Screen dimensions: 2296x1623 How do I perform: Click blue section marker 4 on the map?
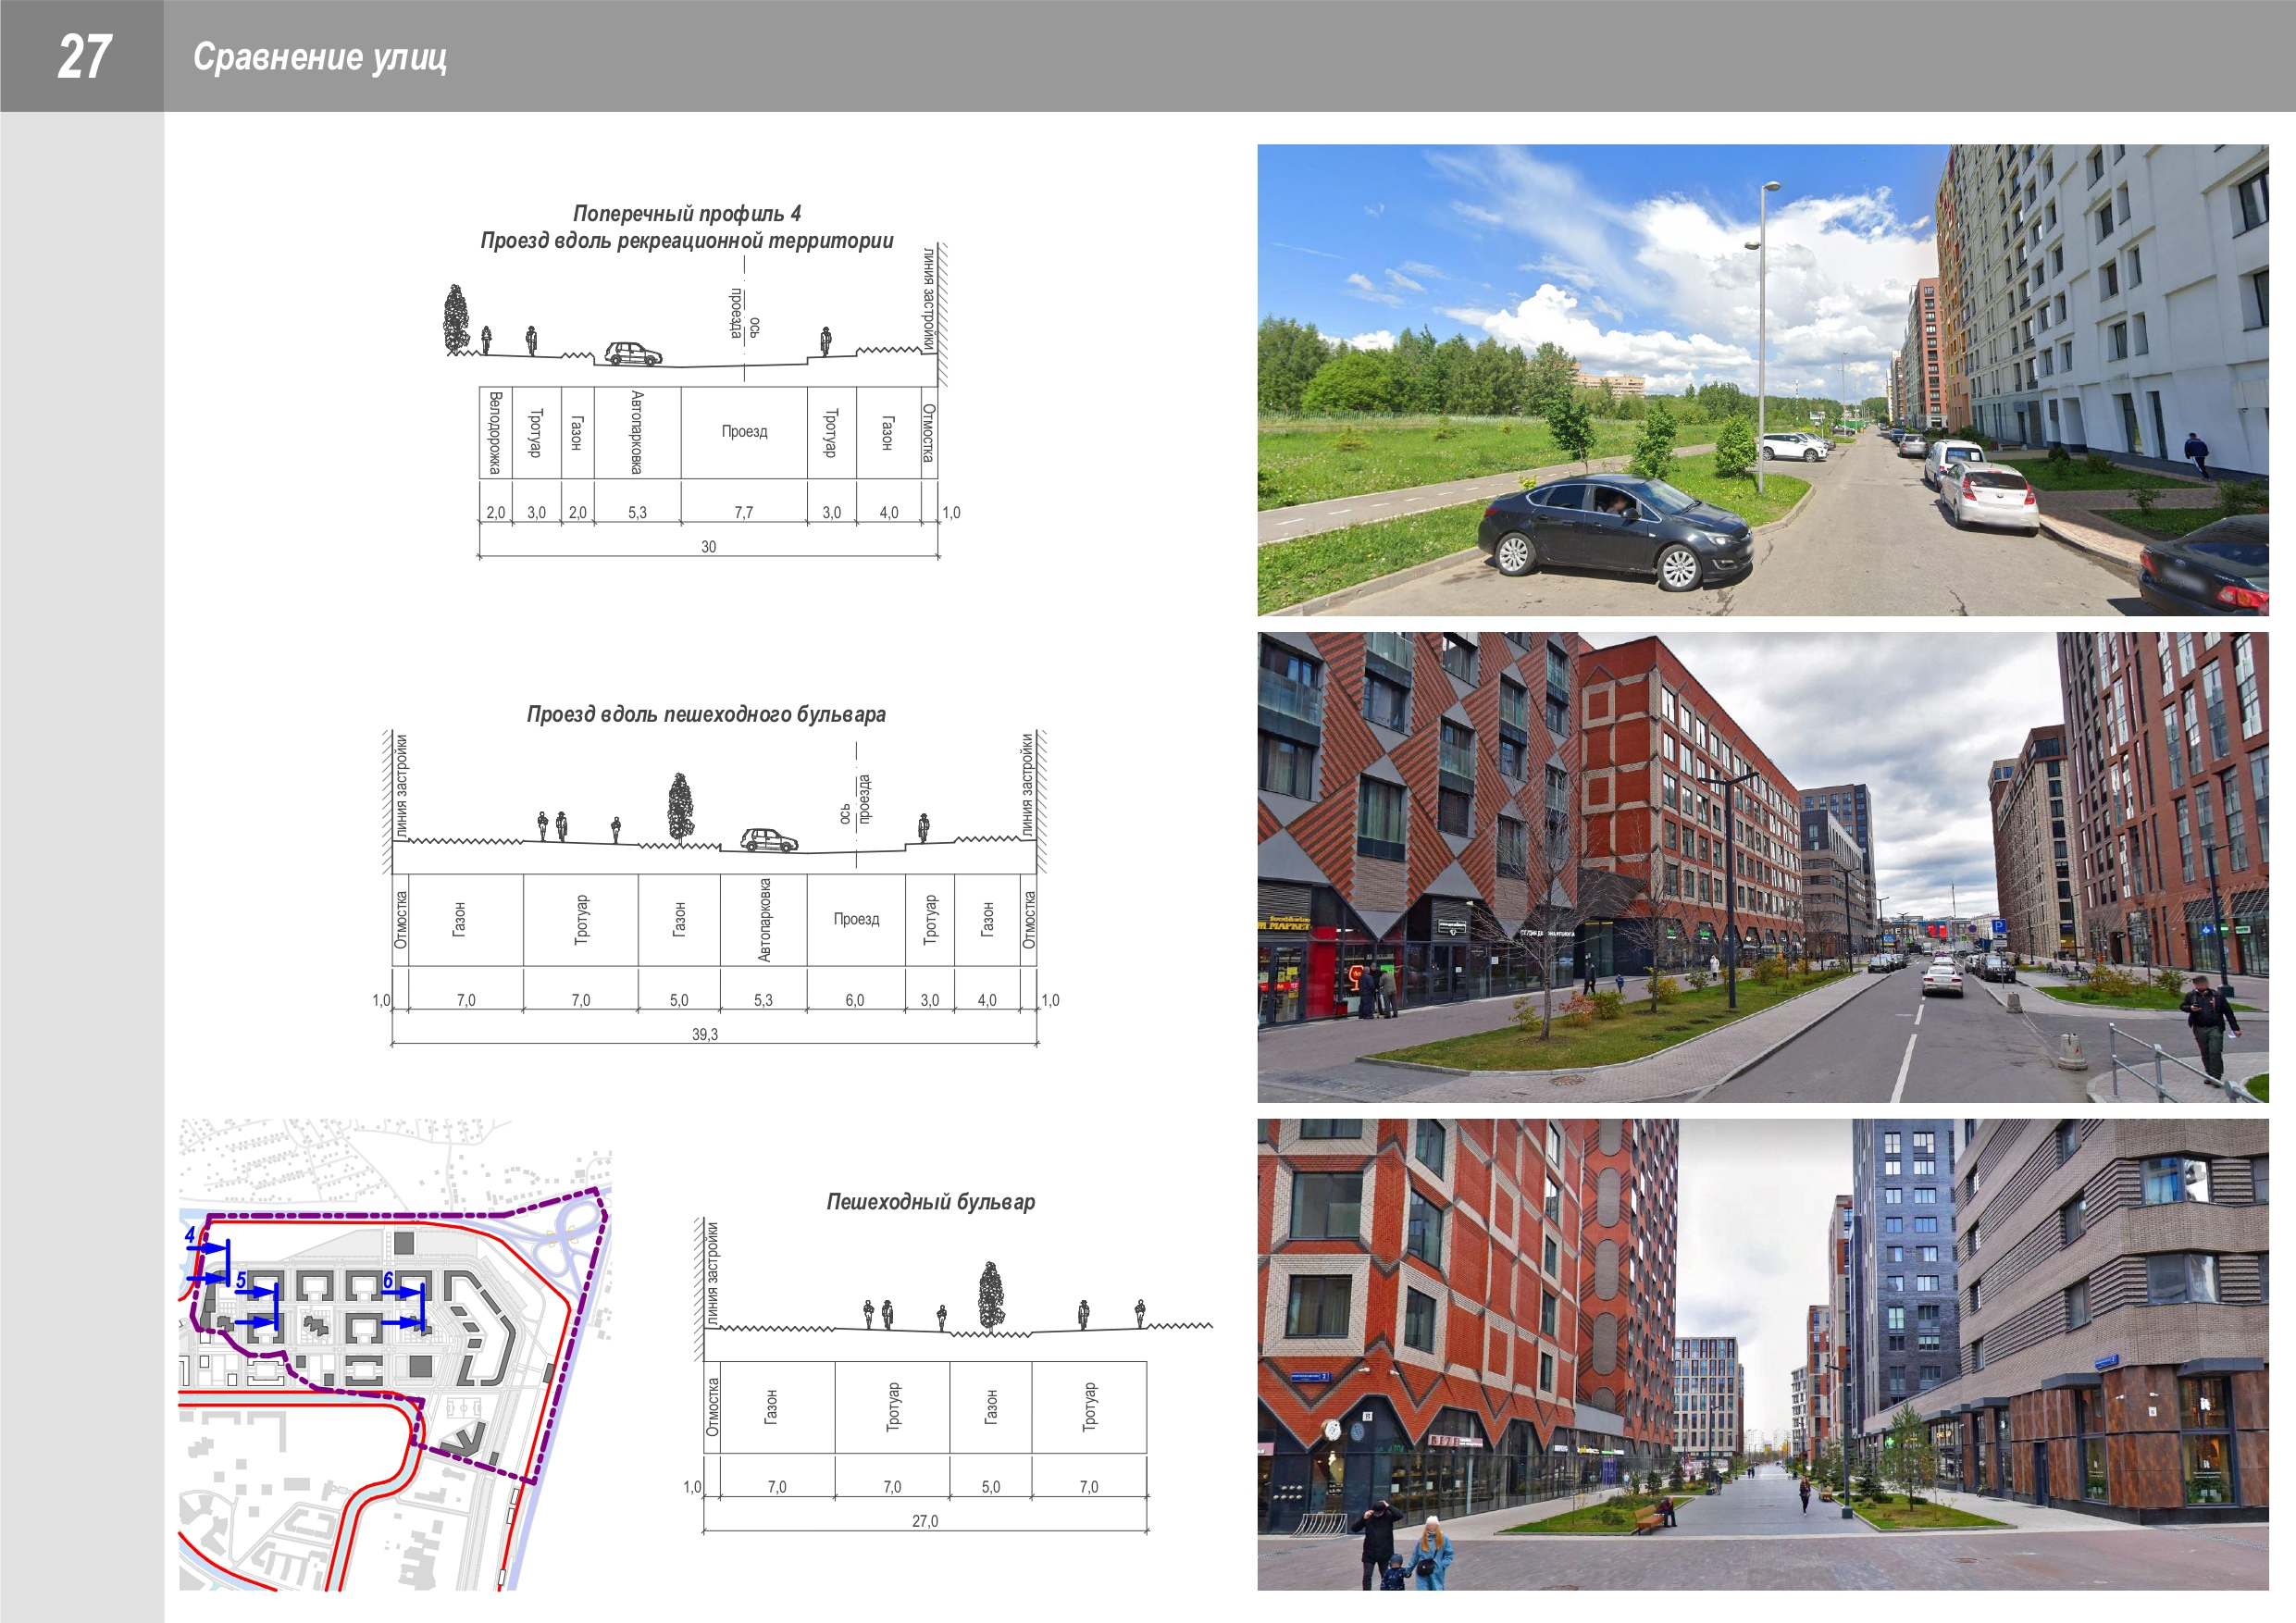coord(190,1235)
